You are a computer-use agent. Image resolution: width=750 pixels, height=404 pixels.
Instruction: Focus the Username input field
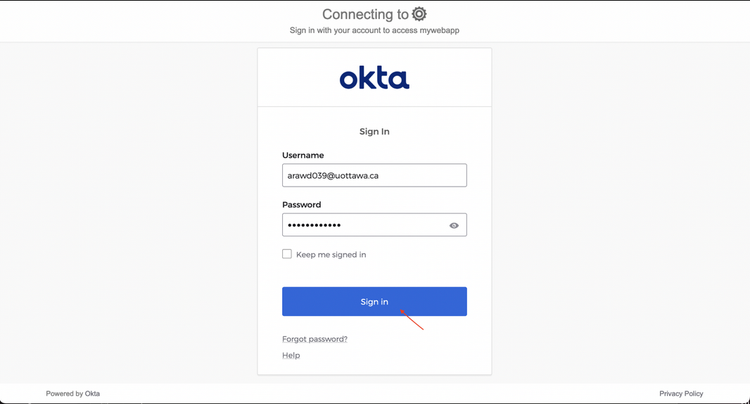point(374,175)
